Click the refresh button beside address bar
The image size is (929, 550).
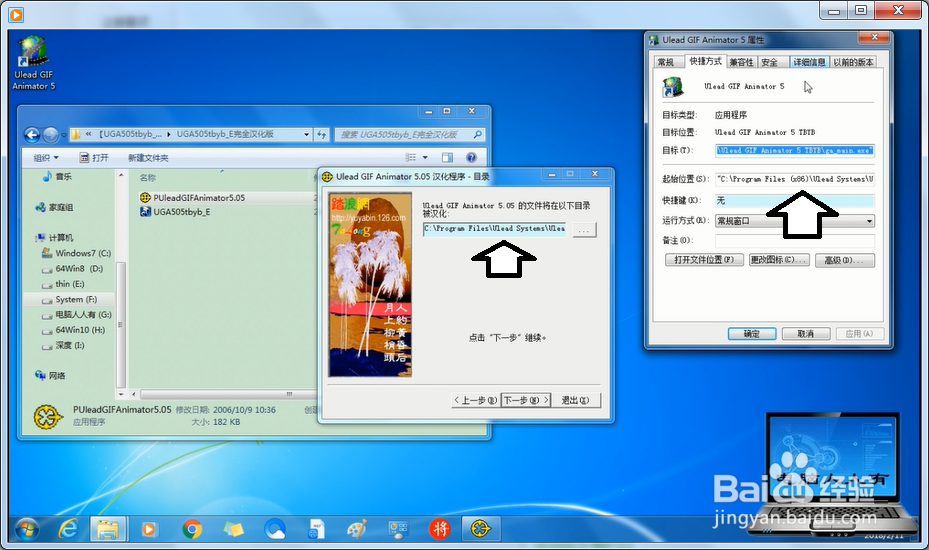322,135
